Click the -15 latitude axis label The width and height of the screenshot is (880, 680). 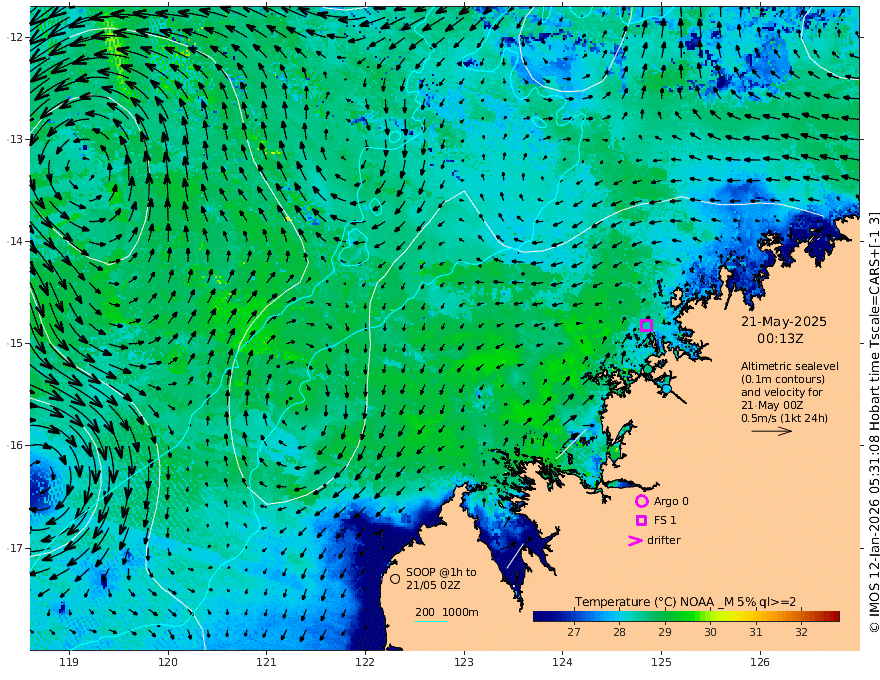pos(14,343)
